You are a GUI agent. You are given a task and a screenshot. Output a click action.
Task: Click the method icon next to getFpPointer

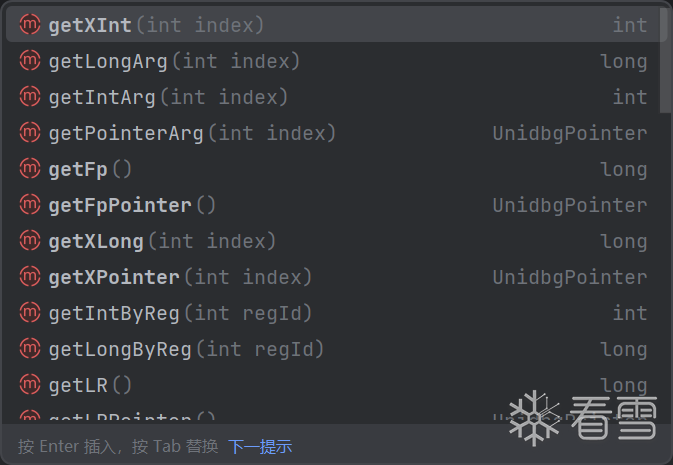coord(30,205)
